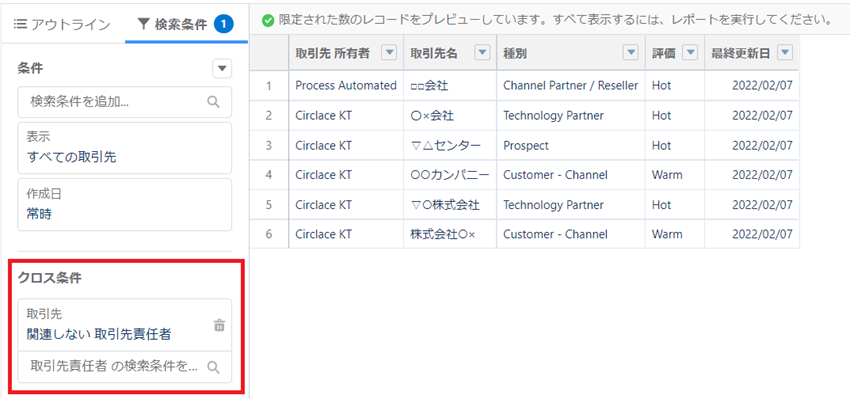The width and height of the screenshot is (850, 399).
Task: Select row number 1 cell
Action: pos(269,86)
